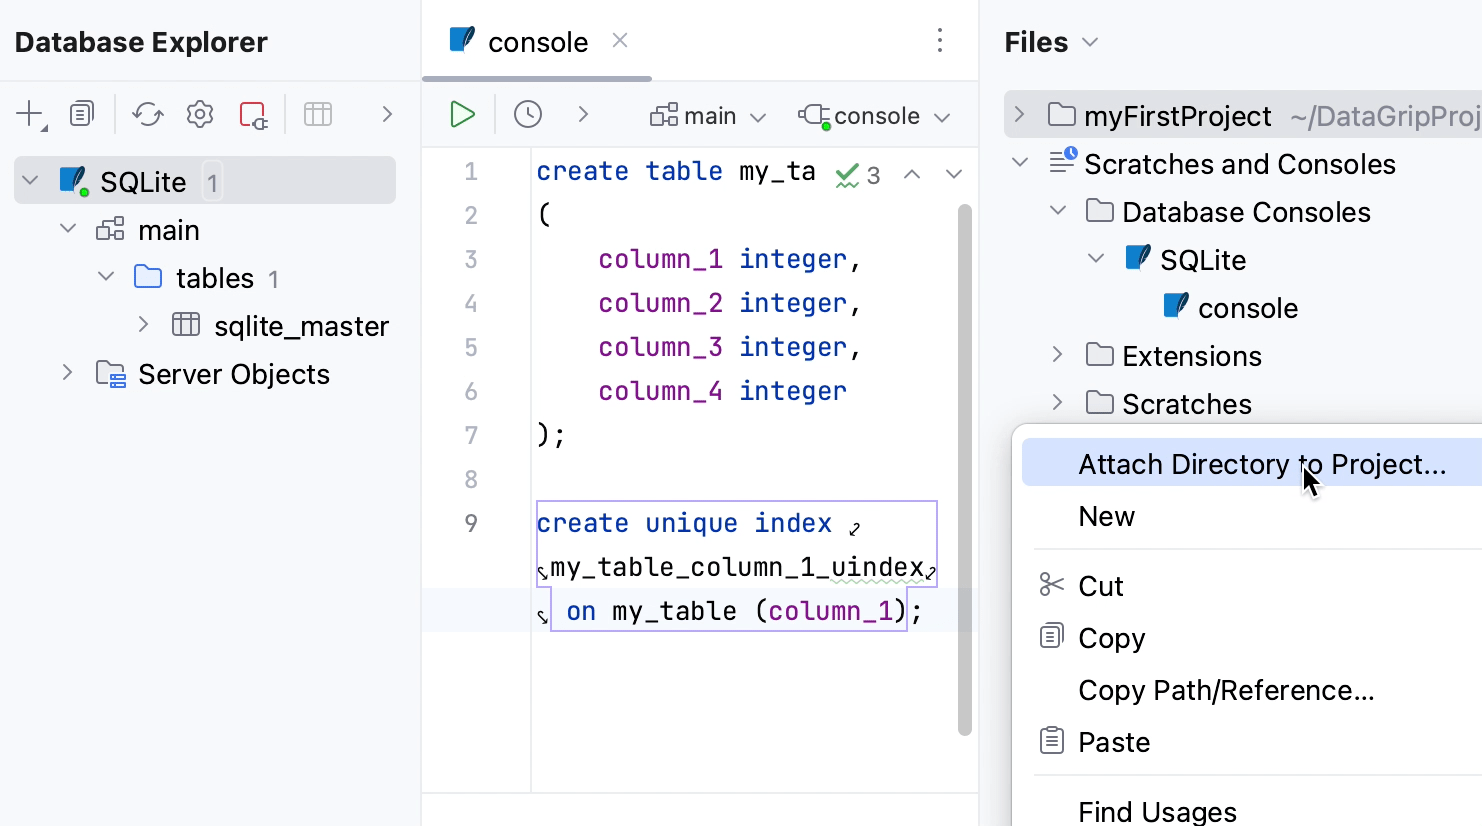Click the next statement down arrow in editor
The height and width of the screenshot is (826, 1482).
pyautogui.click(x=953, y=173)
